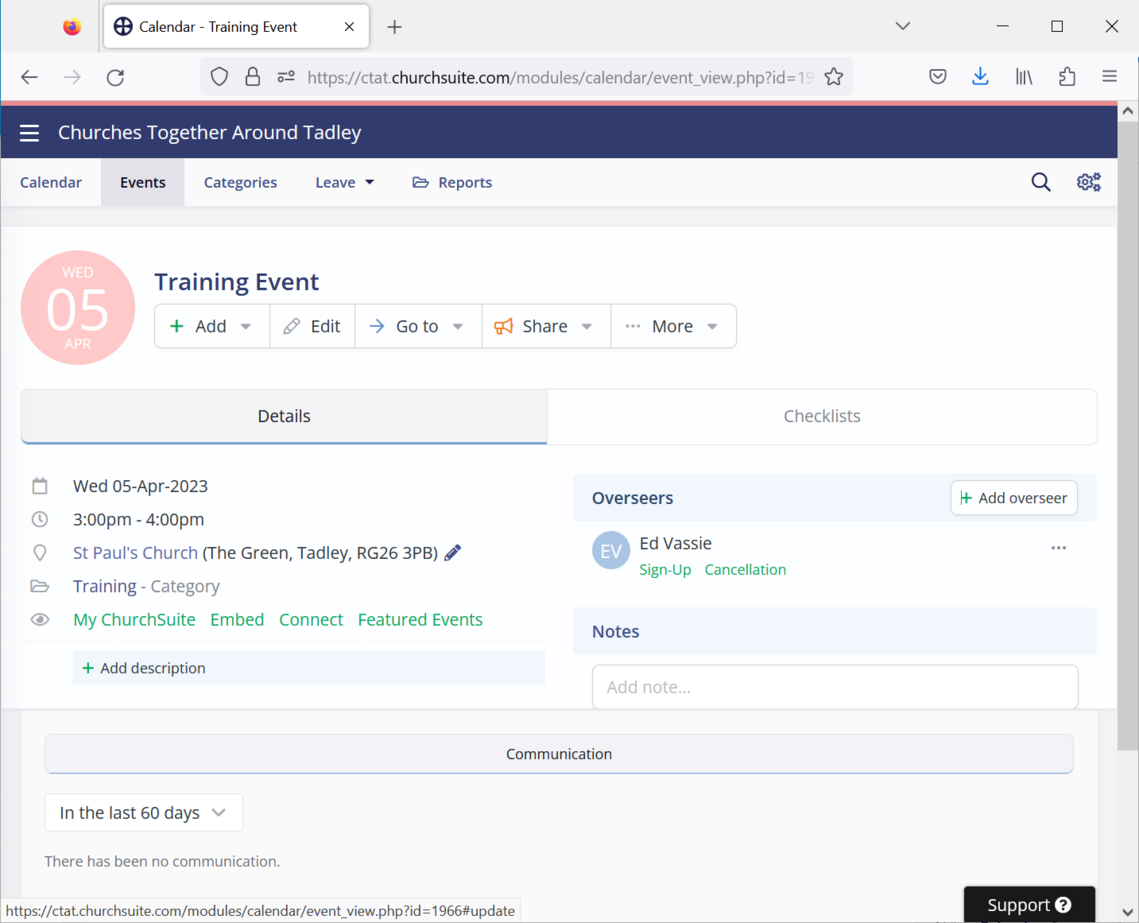Open the Leave dropdown menu
This screenshot has height=923, width=1139.
(x=344, y=182)
